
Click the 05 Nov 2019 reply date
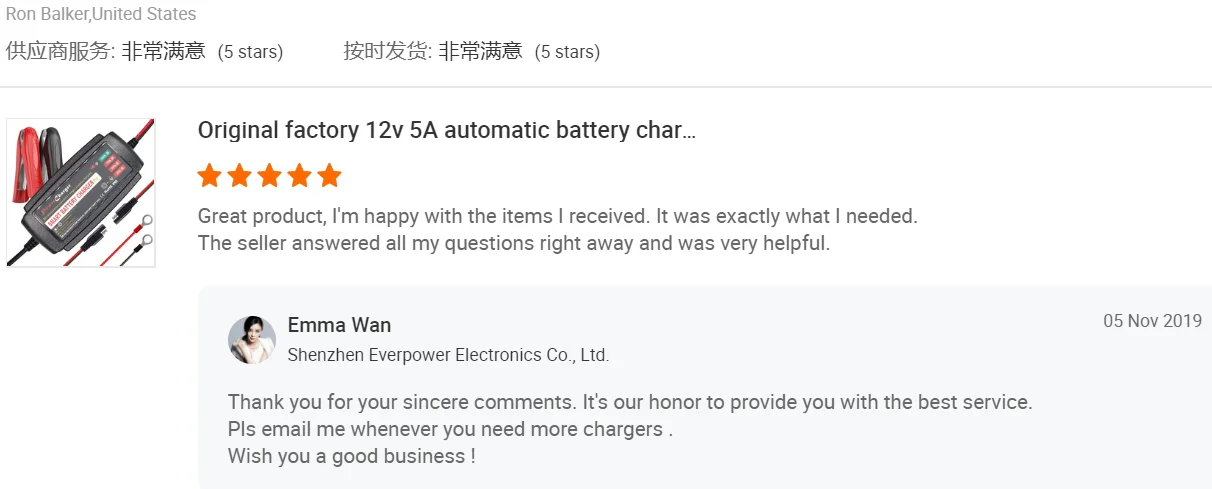(x=1152, y=321)
